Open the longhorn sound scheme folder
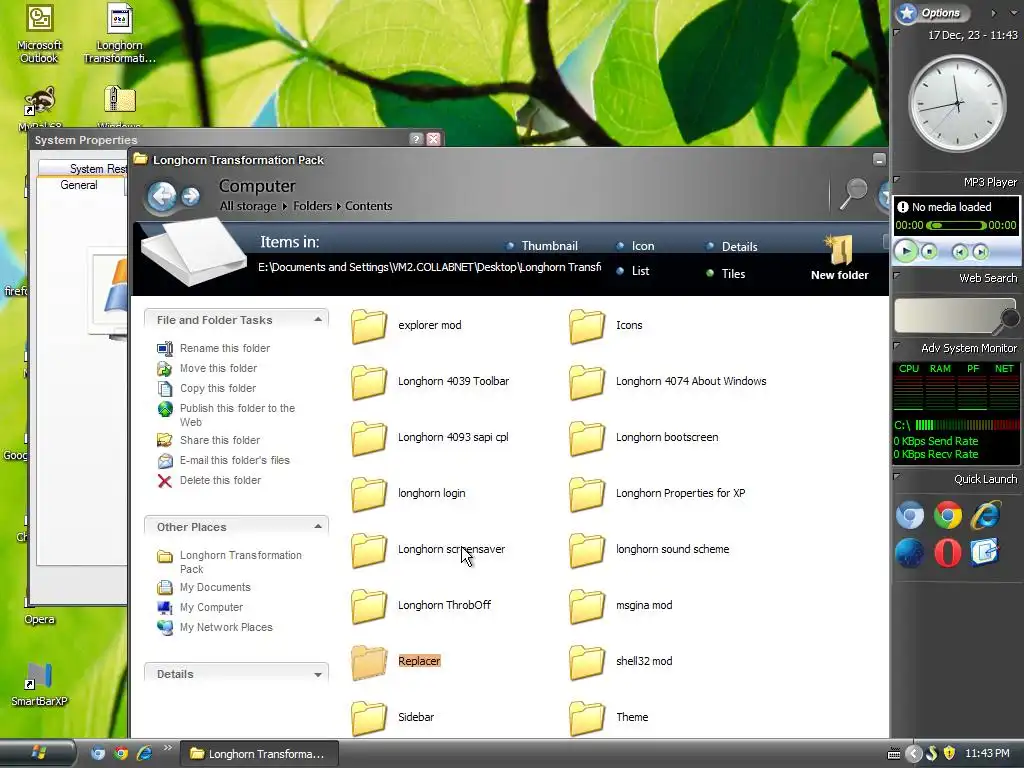The image size is (1024, 768). 649,550
